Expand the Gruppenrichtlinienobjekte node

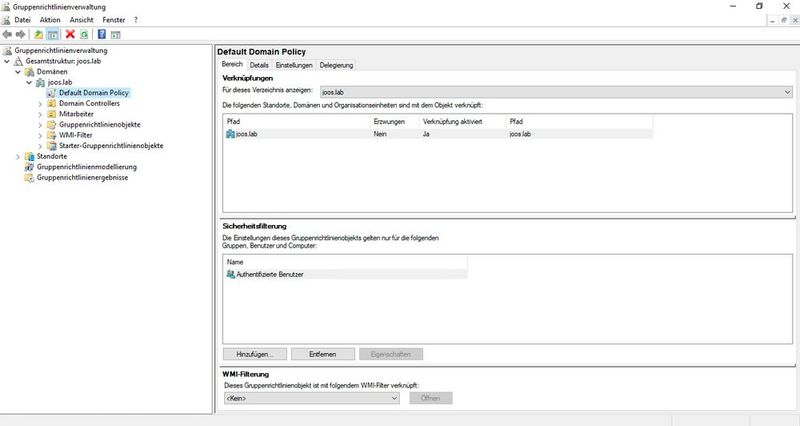(40, 125)
